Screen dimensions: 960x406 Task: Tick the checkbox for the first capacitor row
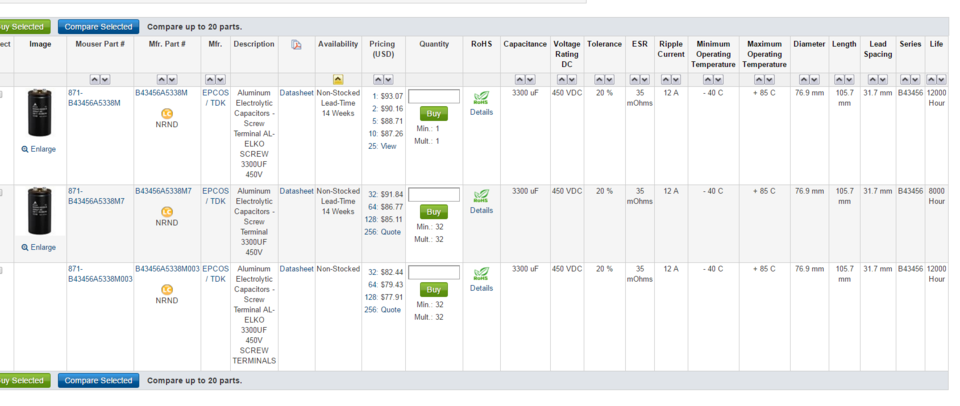2,94
